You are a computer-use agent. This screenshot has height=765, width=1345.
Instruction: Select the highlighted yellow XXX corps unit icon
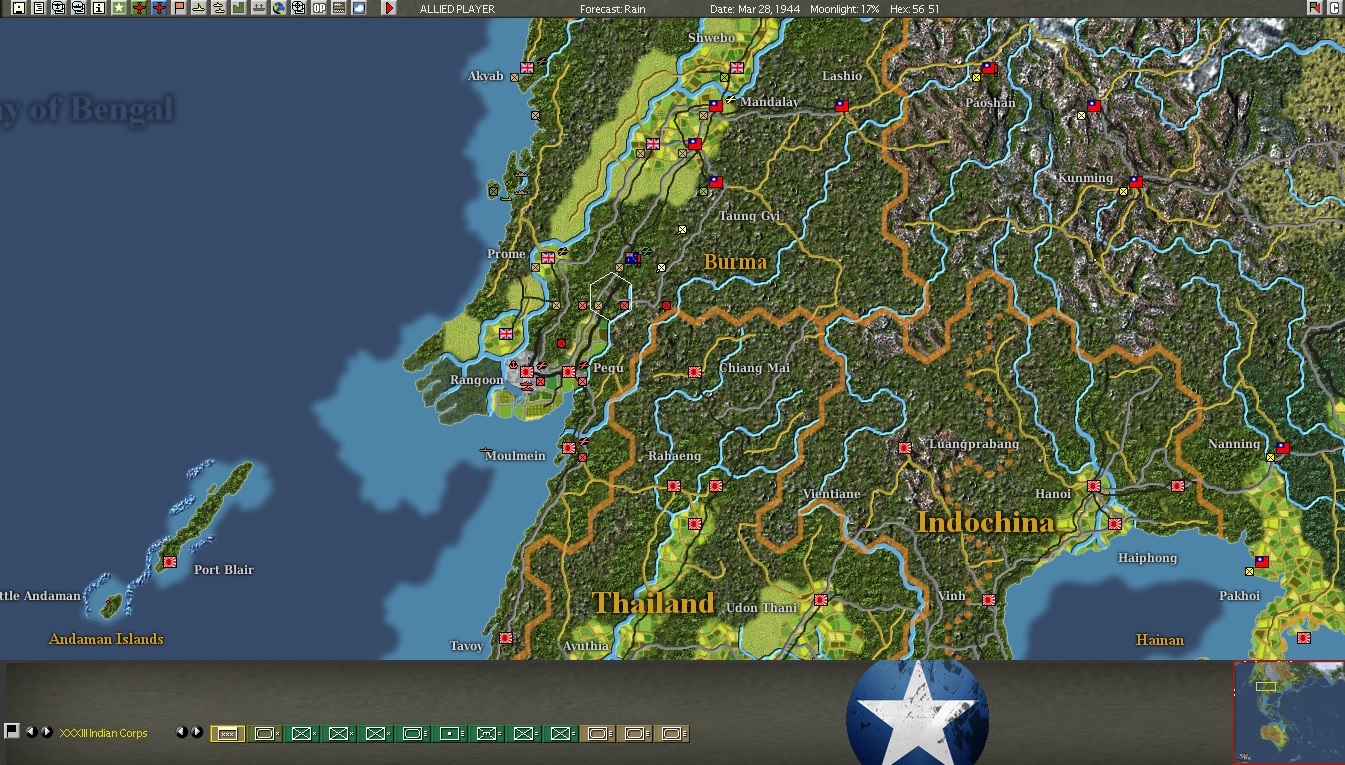click(227, 733)
